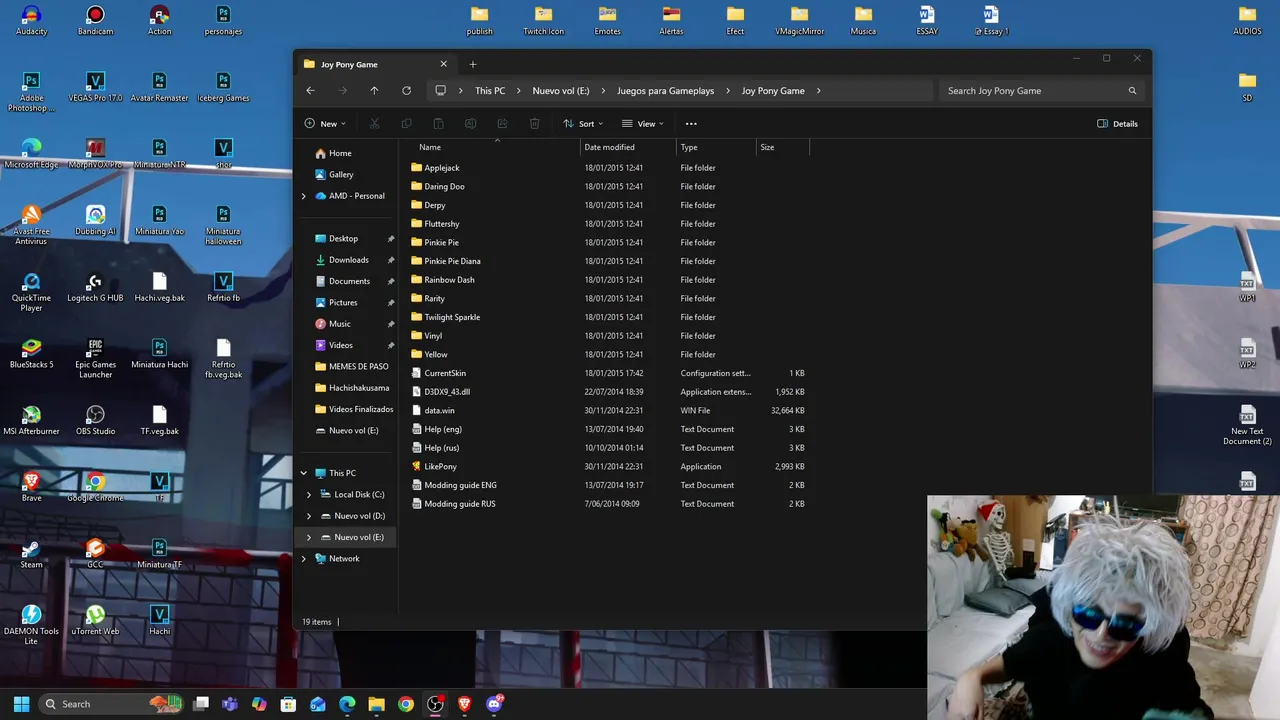Open MEMES DE PASO folder in sidebar
This screenshot has height=720, width=1280.
tap(358, 367)
